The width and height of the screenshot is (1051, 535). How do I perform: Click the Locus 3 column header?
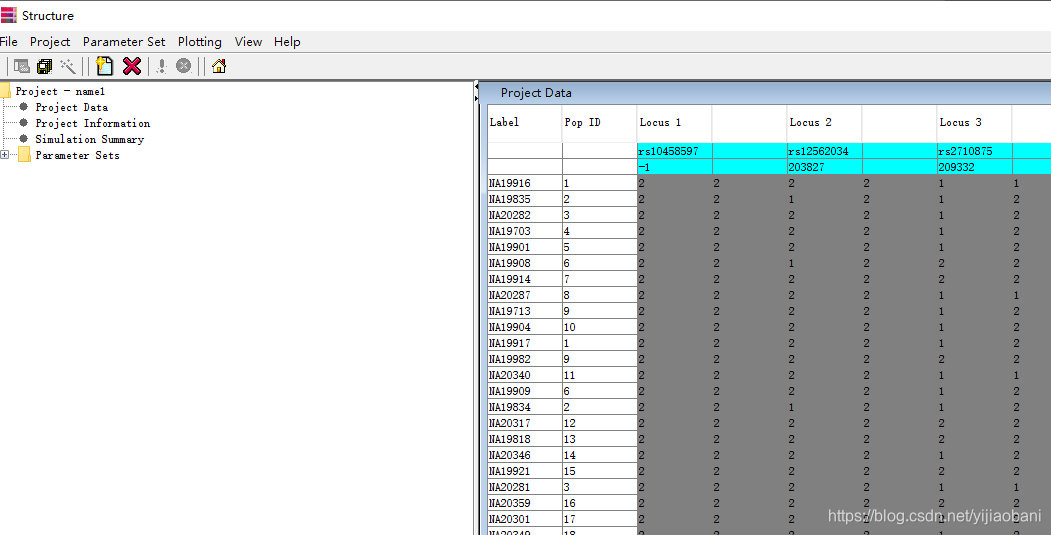tap(975, 123)
